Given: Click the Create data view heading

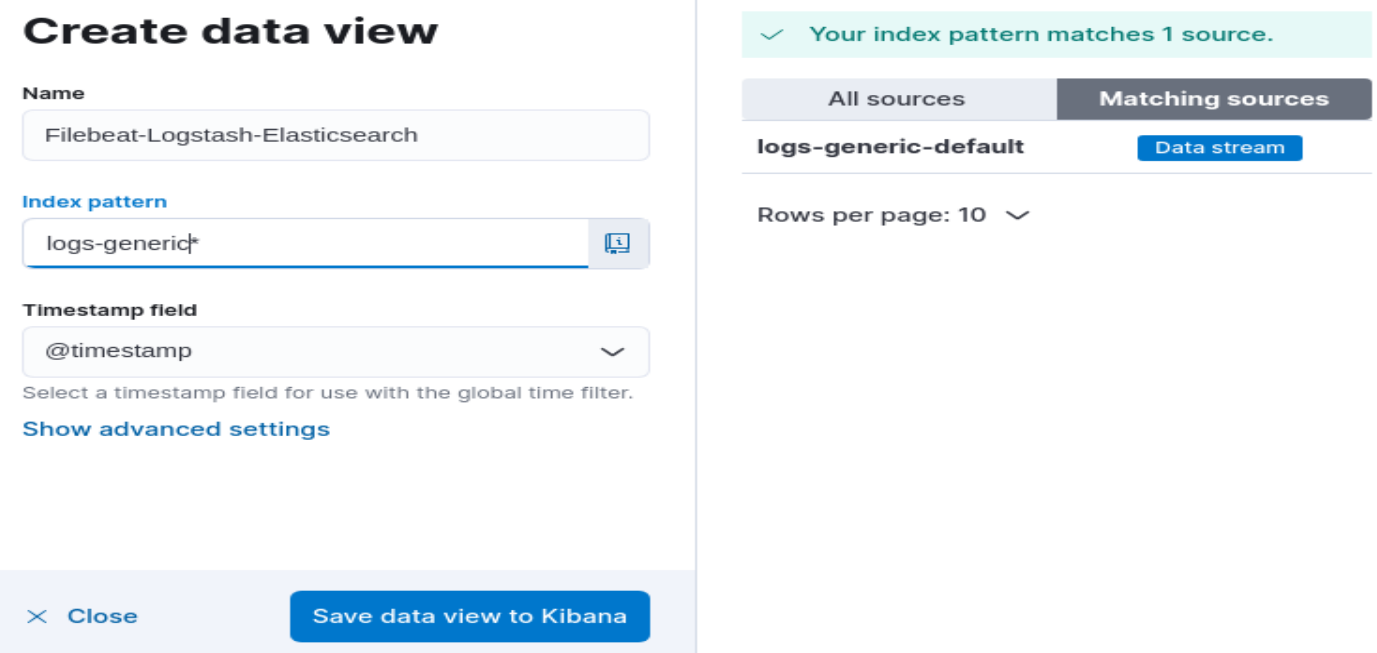Looking at the screenshot, I should (231, 31).
